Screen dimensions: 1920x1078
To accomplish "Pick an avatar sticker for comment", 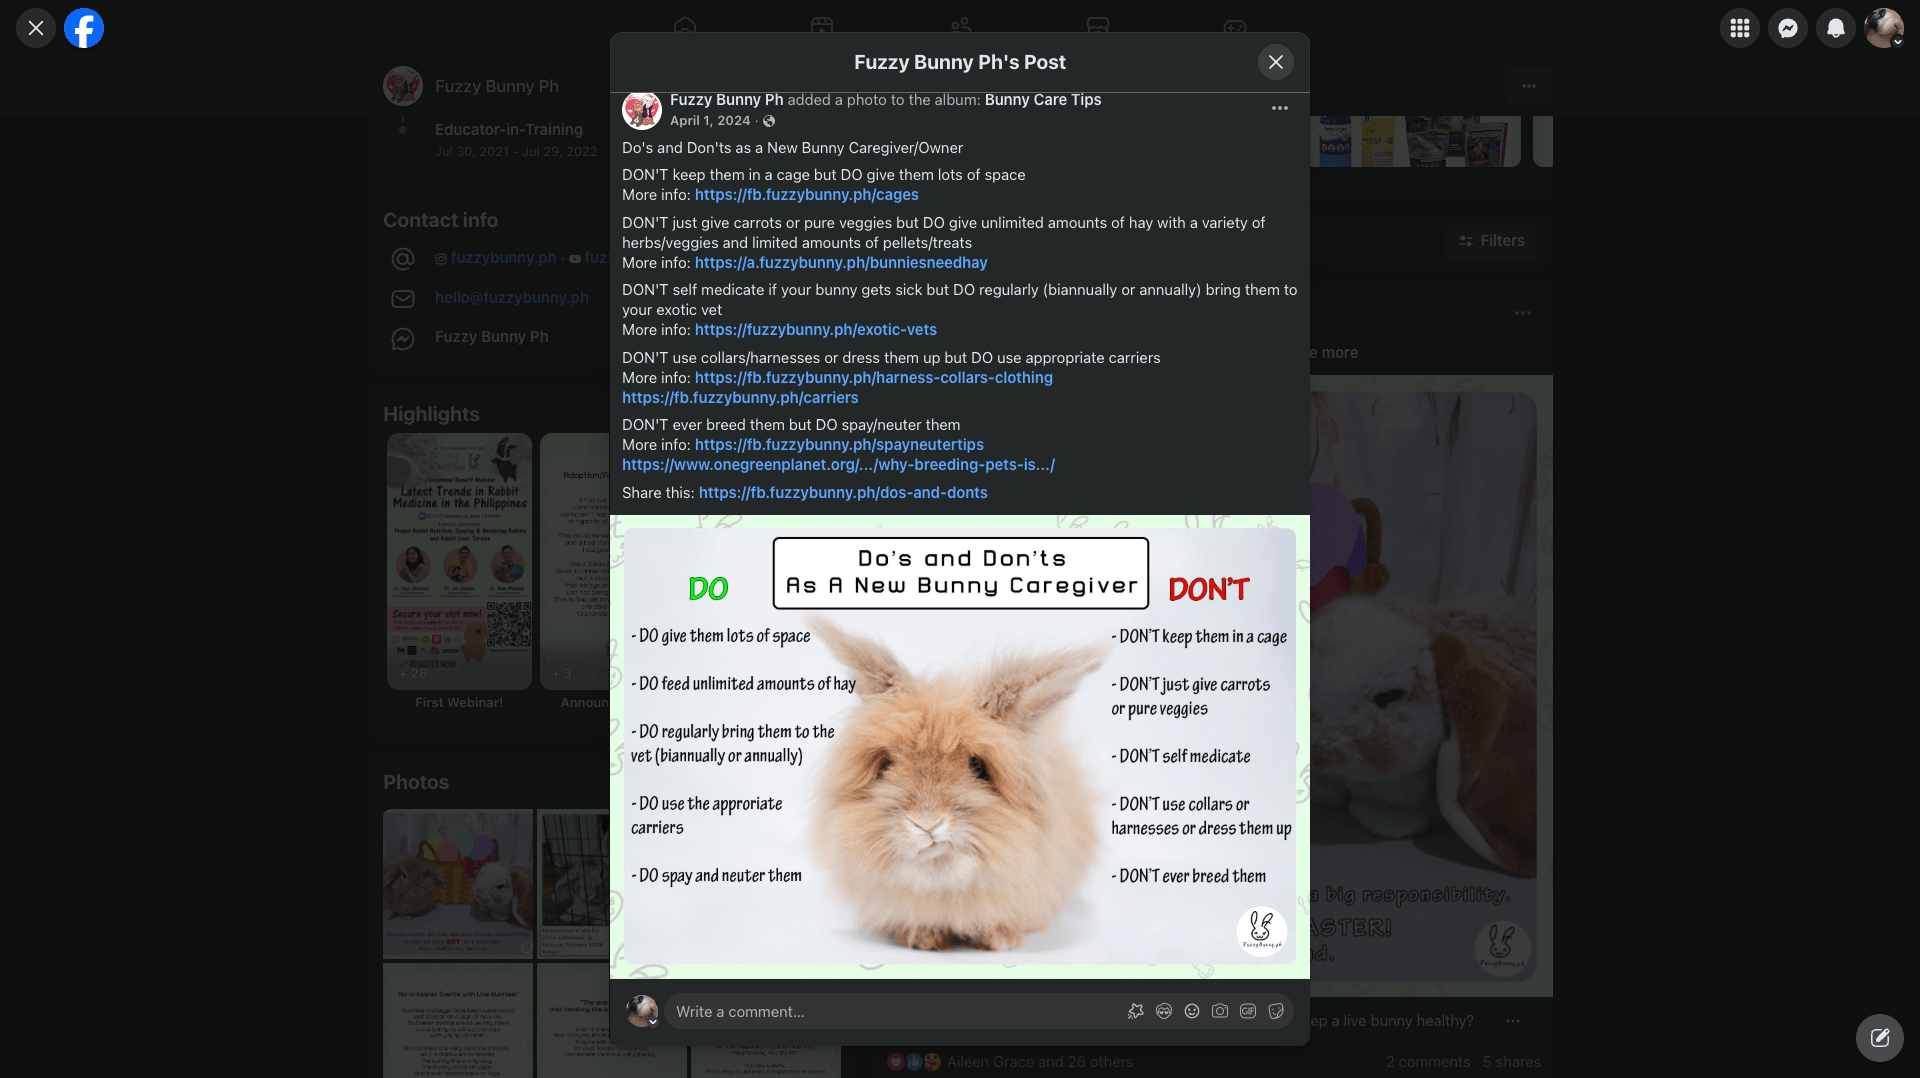I will 1164,1011.
